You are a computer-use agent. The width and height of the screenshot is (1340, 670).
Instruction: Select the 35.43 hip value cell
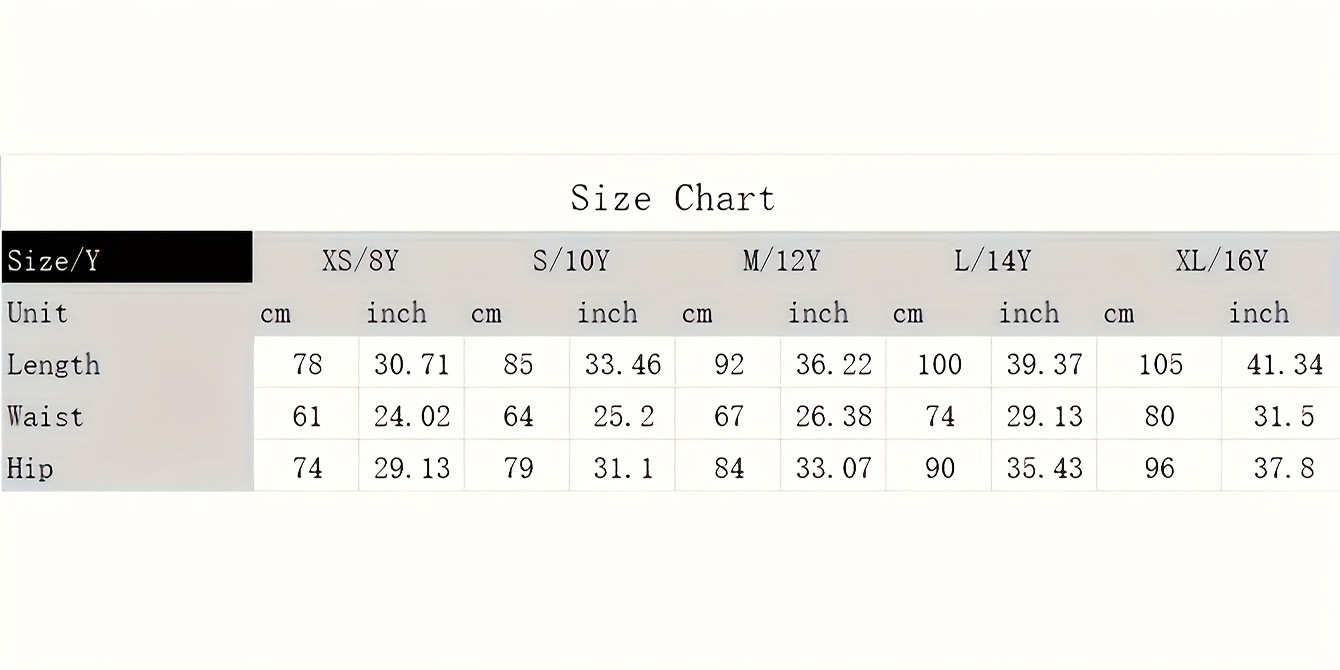coord(1044,467)
